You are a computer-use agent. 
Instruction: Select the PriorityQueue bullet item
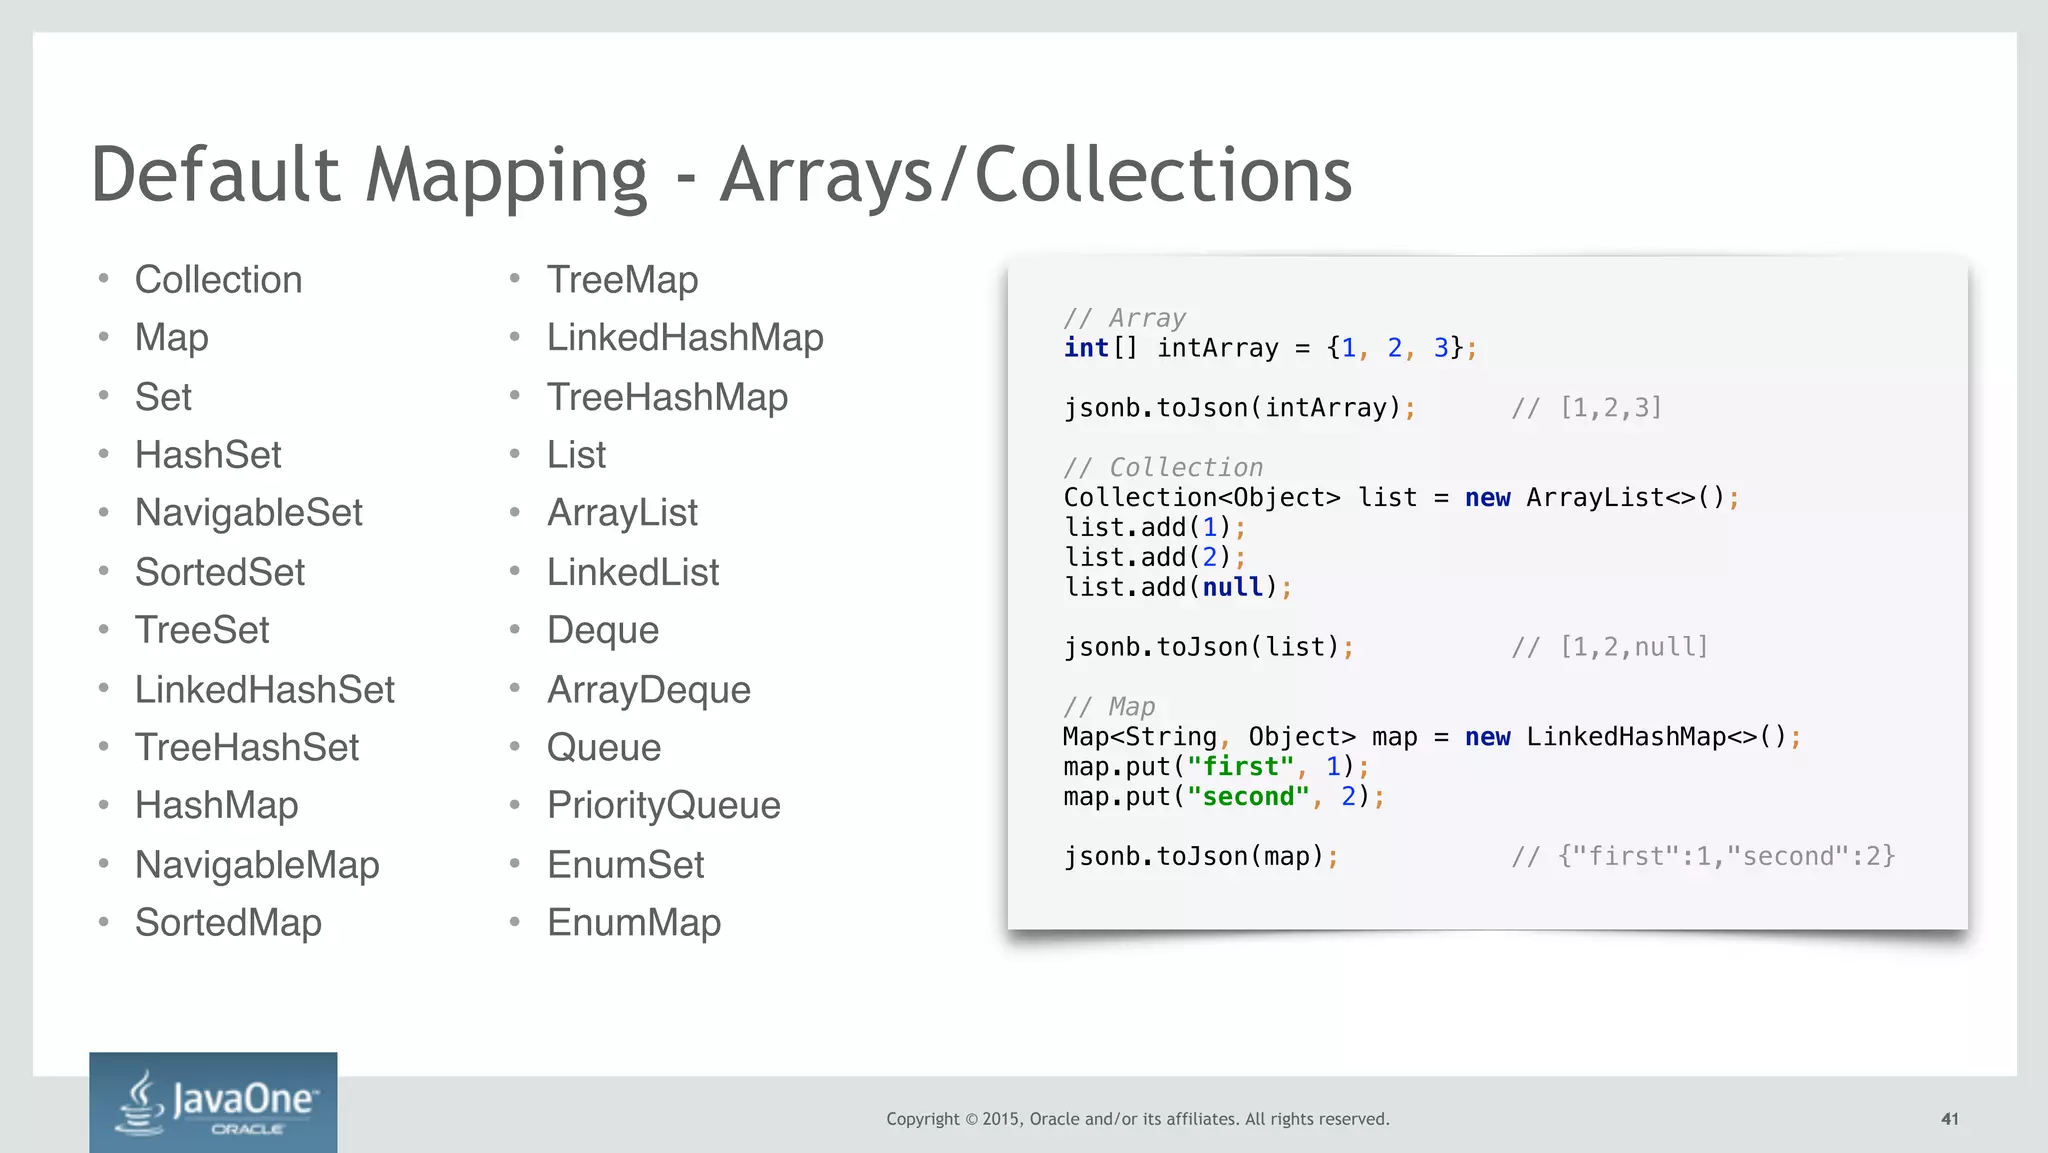pos(663,806)
